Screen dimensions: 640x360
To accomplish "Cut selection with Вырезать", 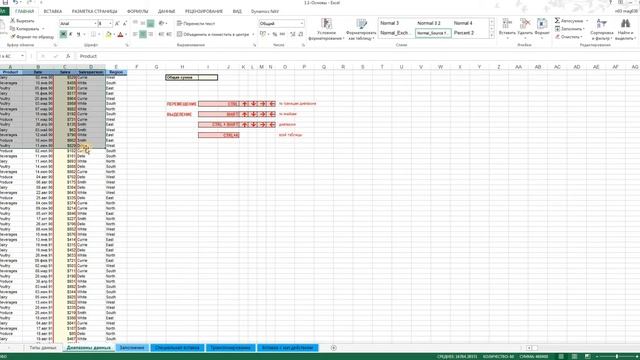I will point(22,20).
